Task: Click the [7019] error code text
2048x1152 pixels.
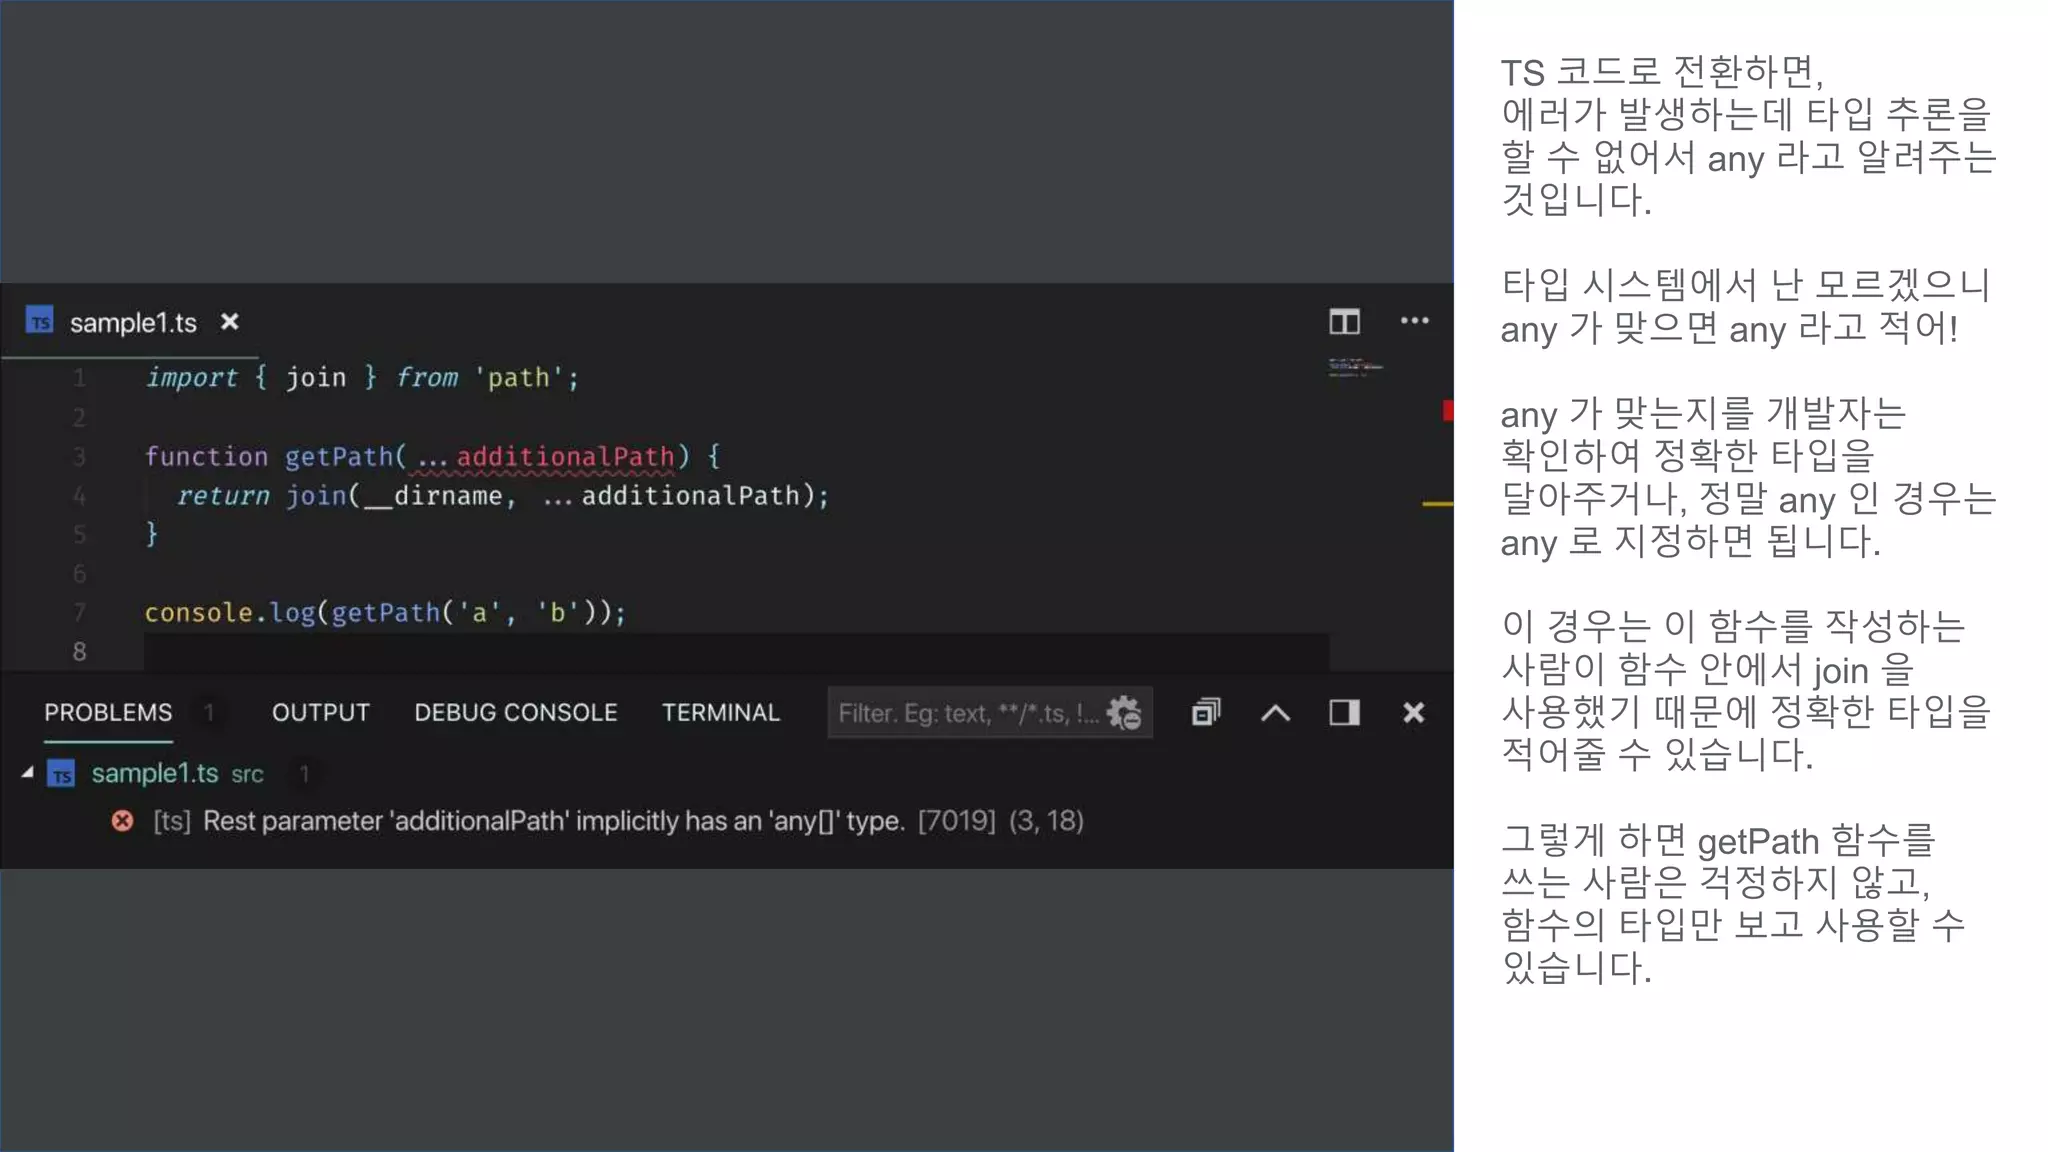Action: (x=956, y=821)
